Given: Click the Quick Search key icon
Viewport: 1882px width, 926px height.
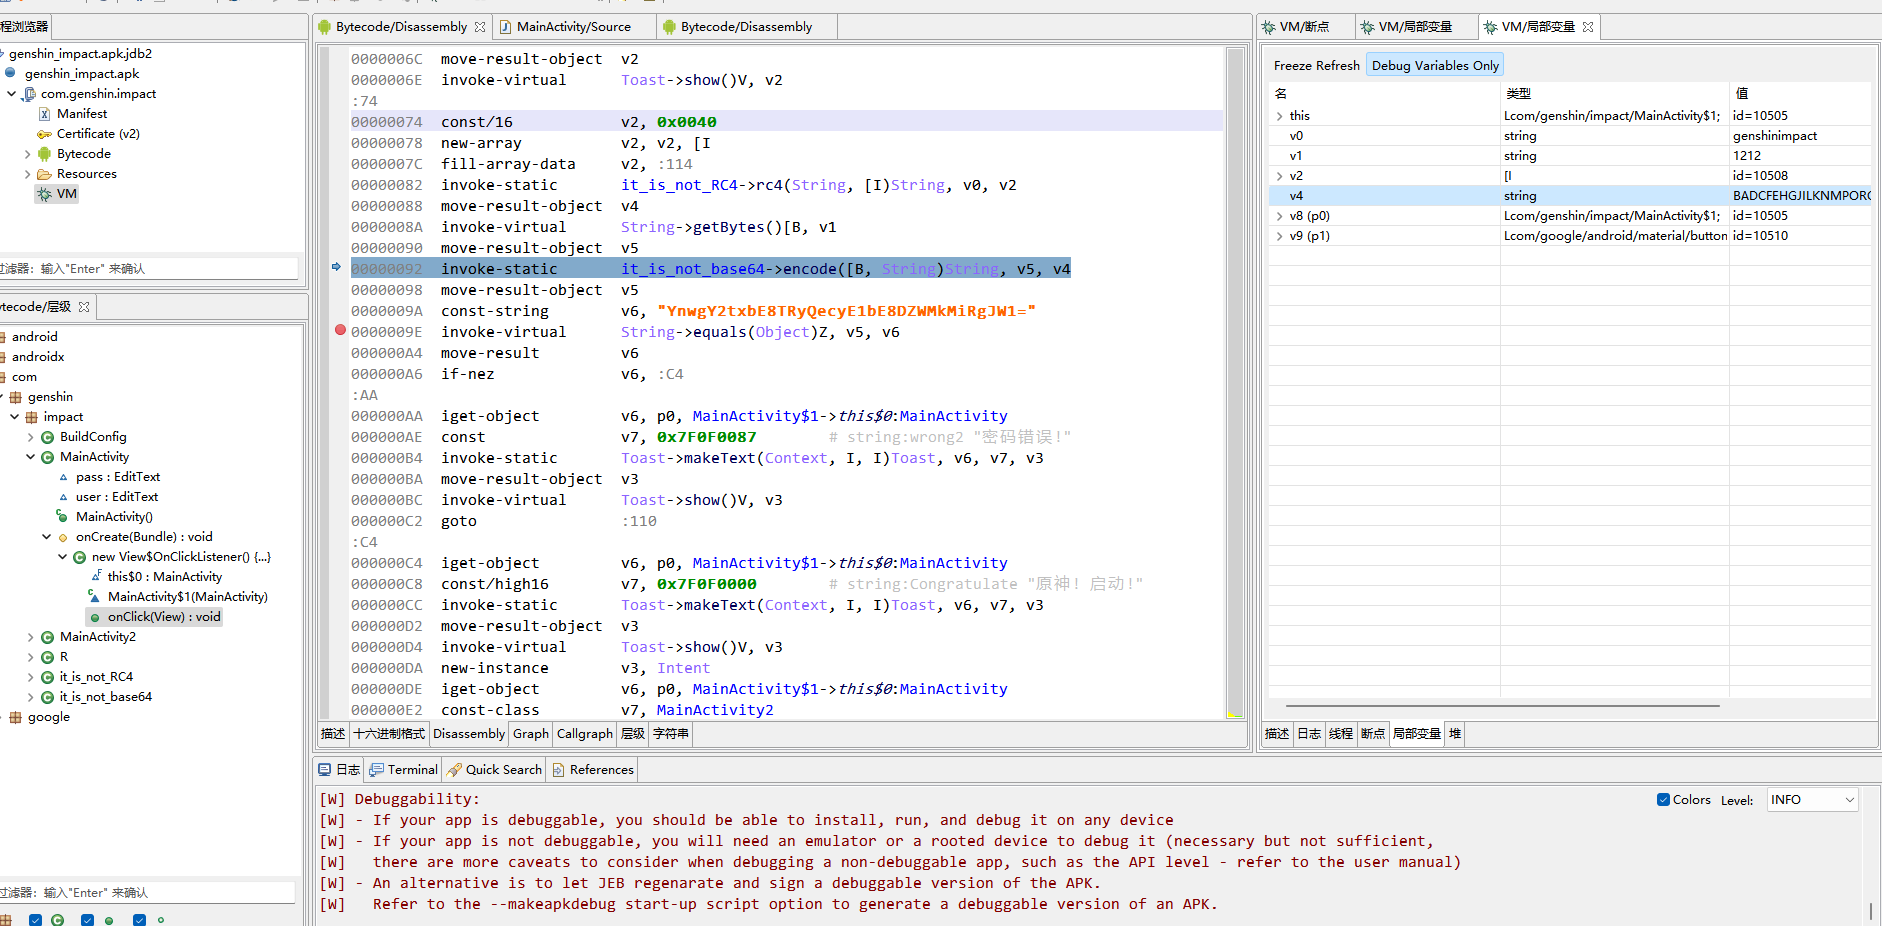Looking at the screenshot, I should pyautogui.click(x=454, y=770).
